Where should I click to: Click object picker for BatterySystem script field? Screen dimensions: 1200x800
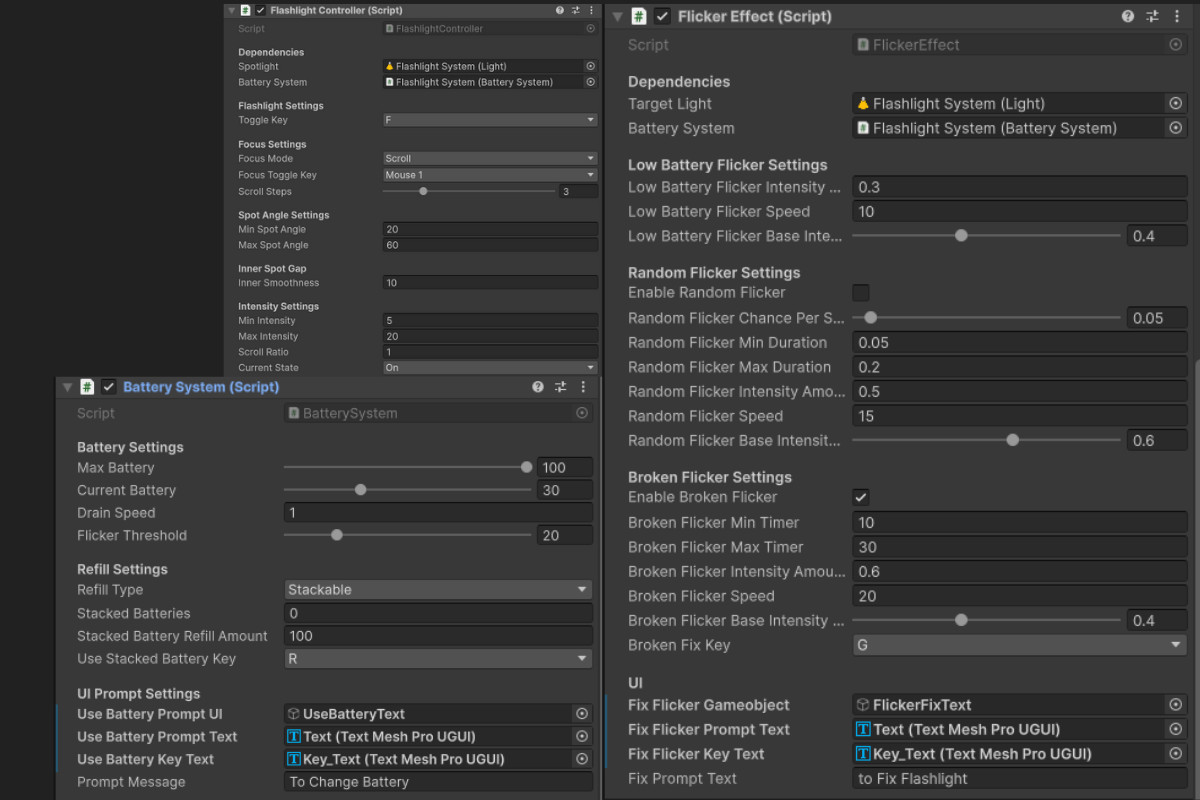[x=582, y=413]
